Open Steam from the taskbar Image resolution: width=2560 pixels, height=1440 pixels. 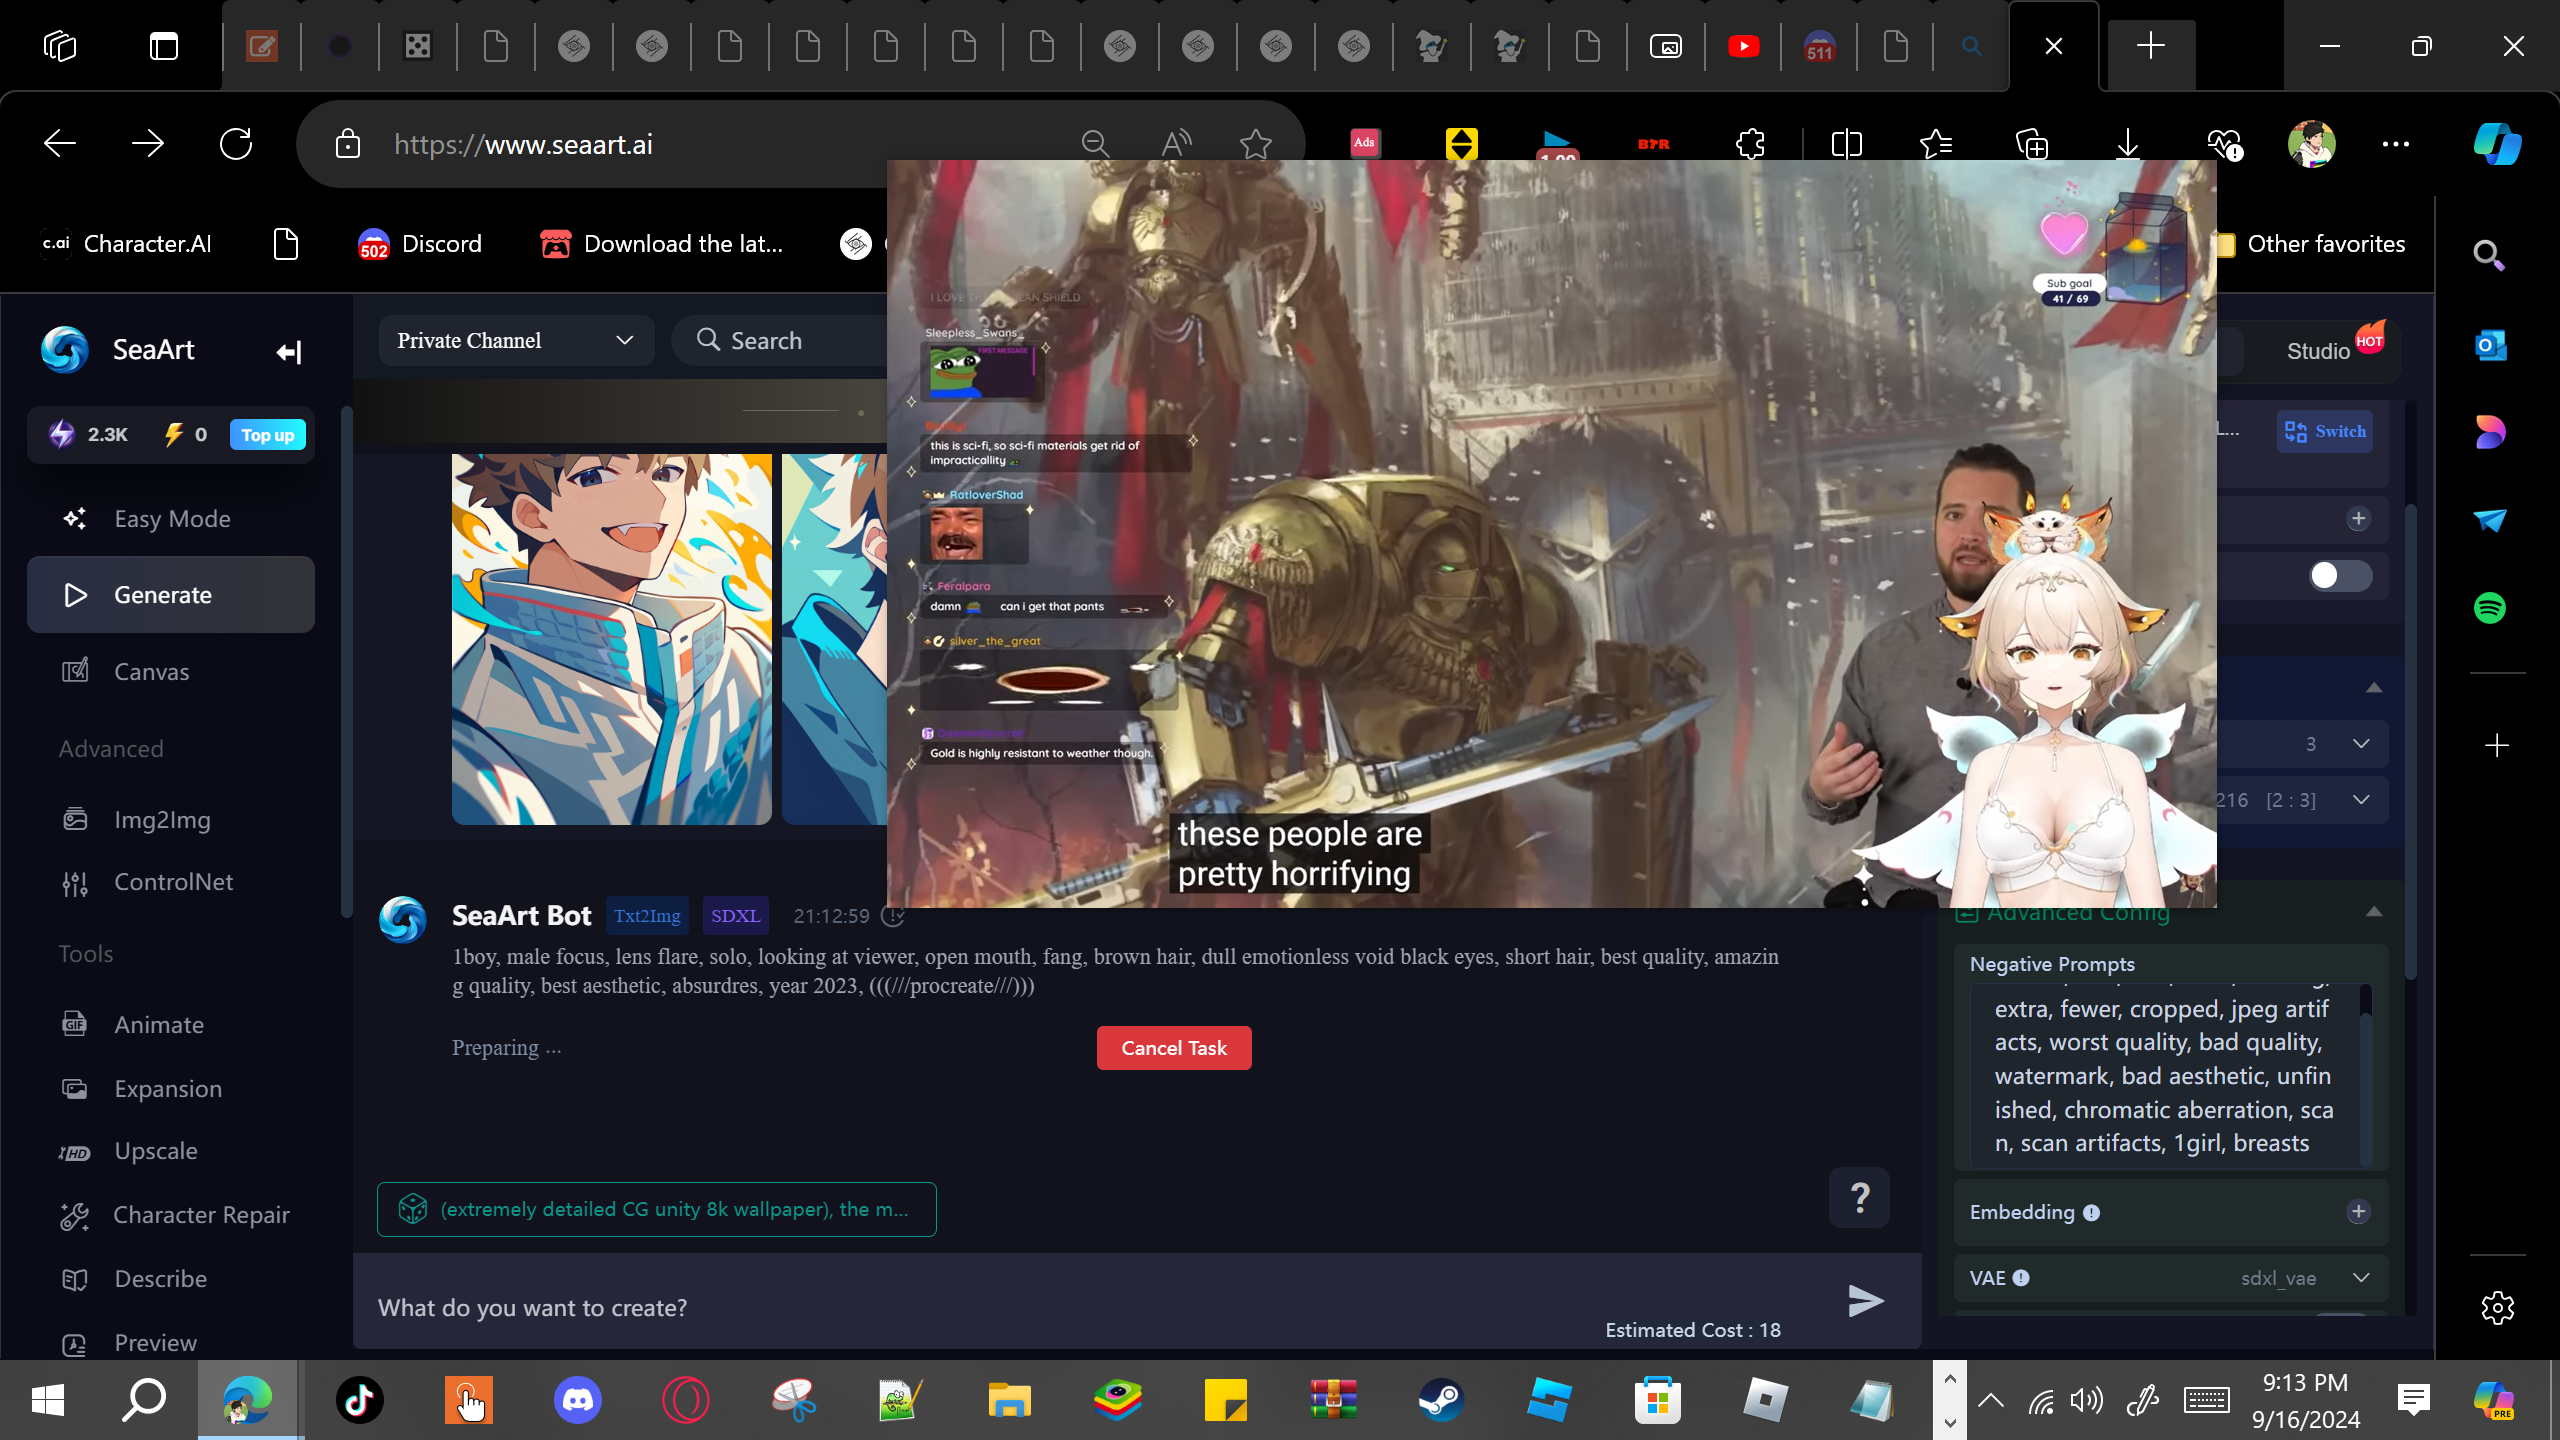[x=1442, y=1400]
